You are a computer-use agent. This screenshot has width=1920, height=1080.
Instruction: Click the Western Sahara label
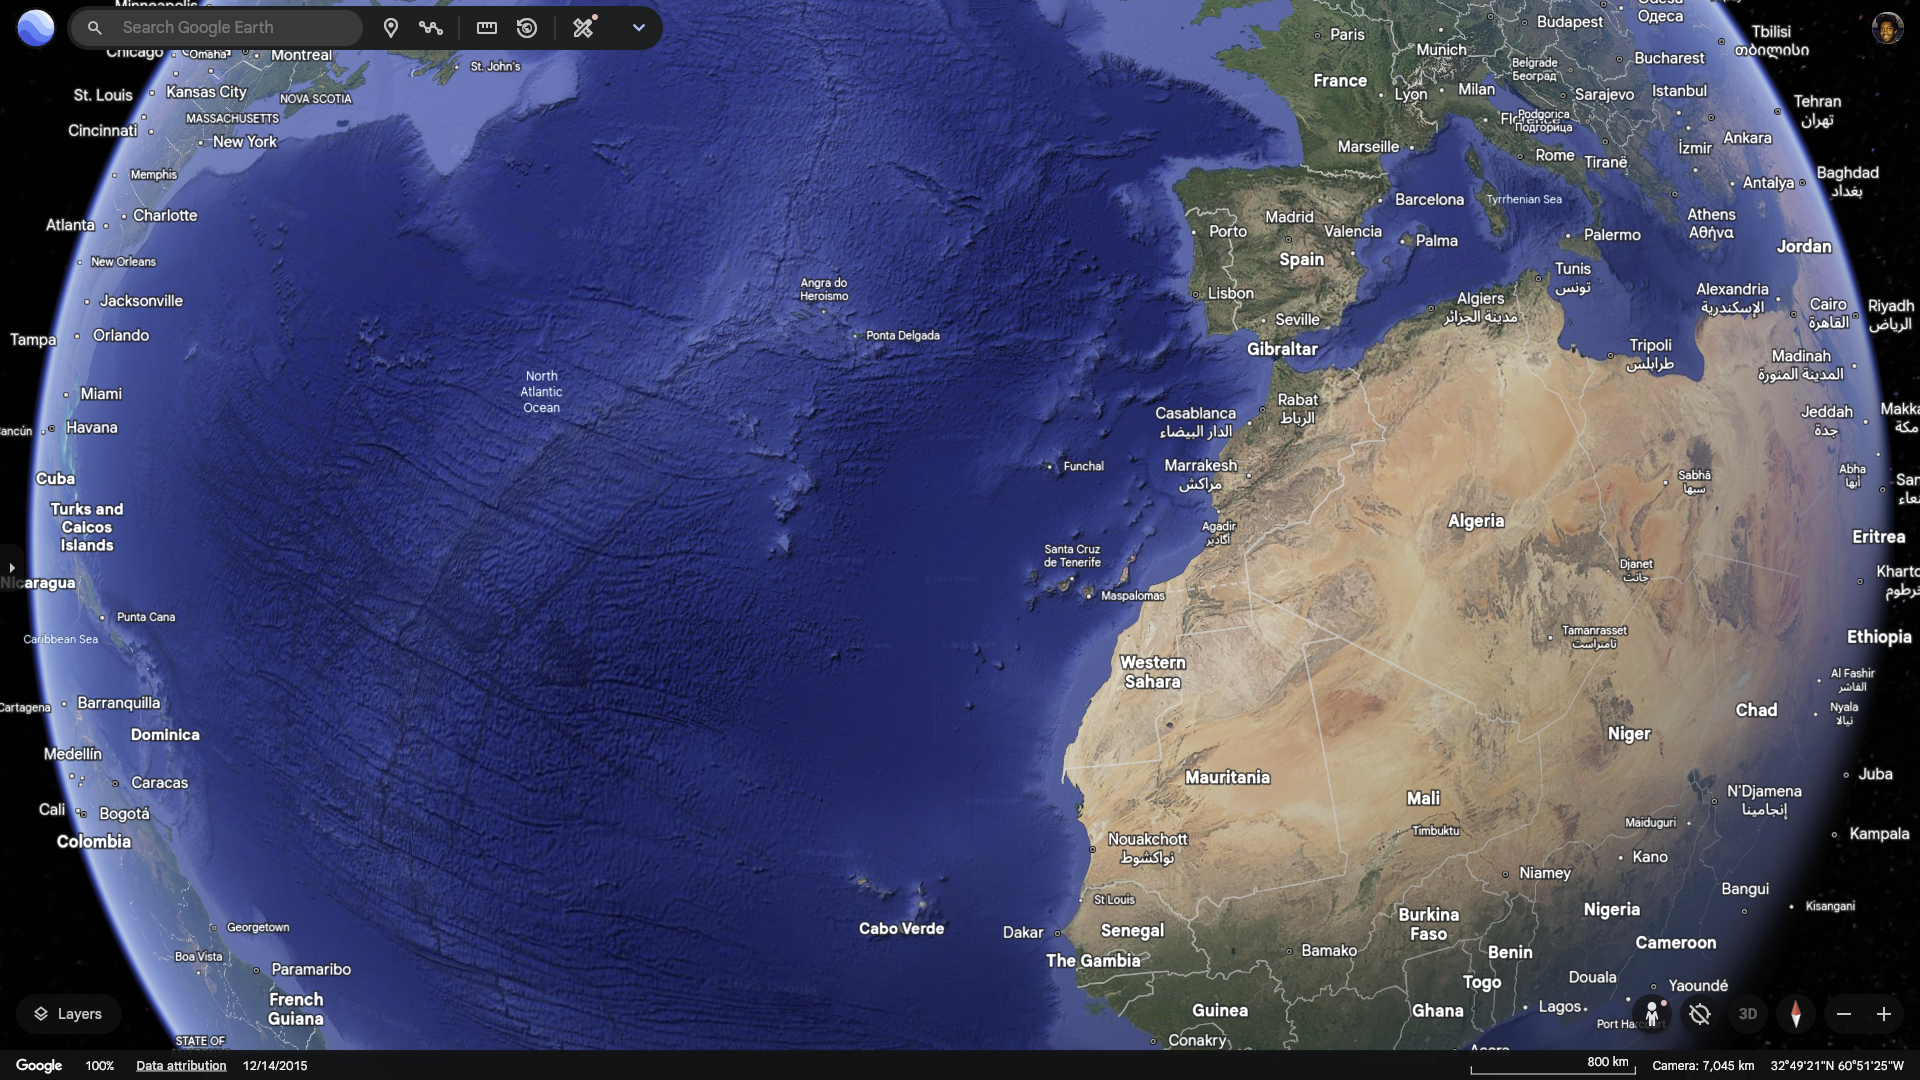pyautogui.click(x=1152, y=672)
